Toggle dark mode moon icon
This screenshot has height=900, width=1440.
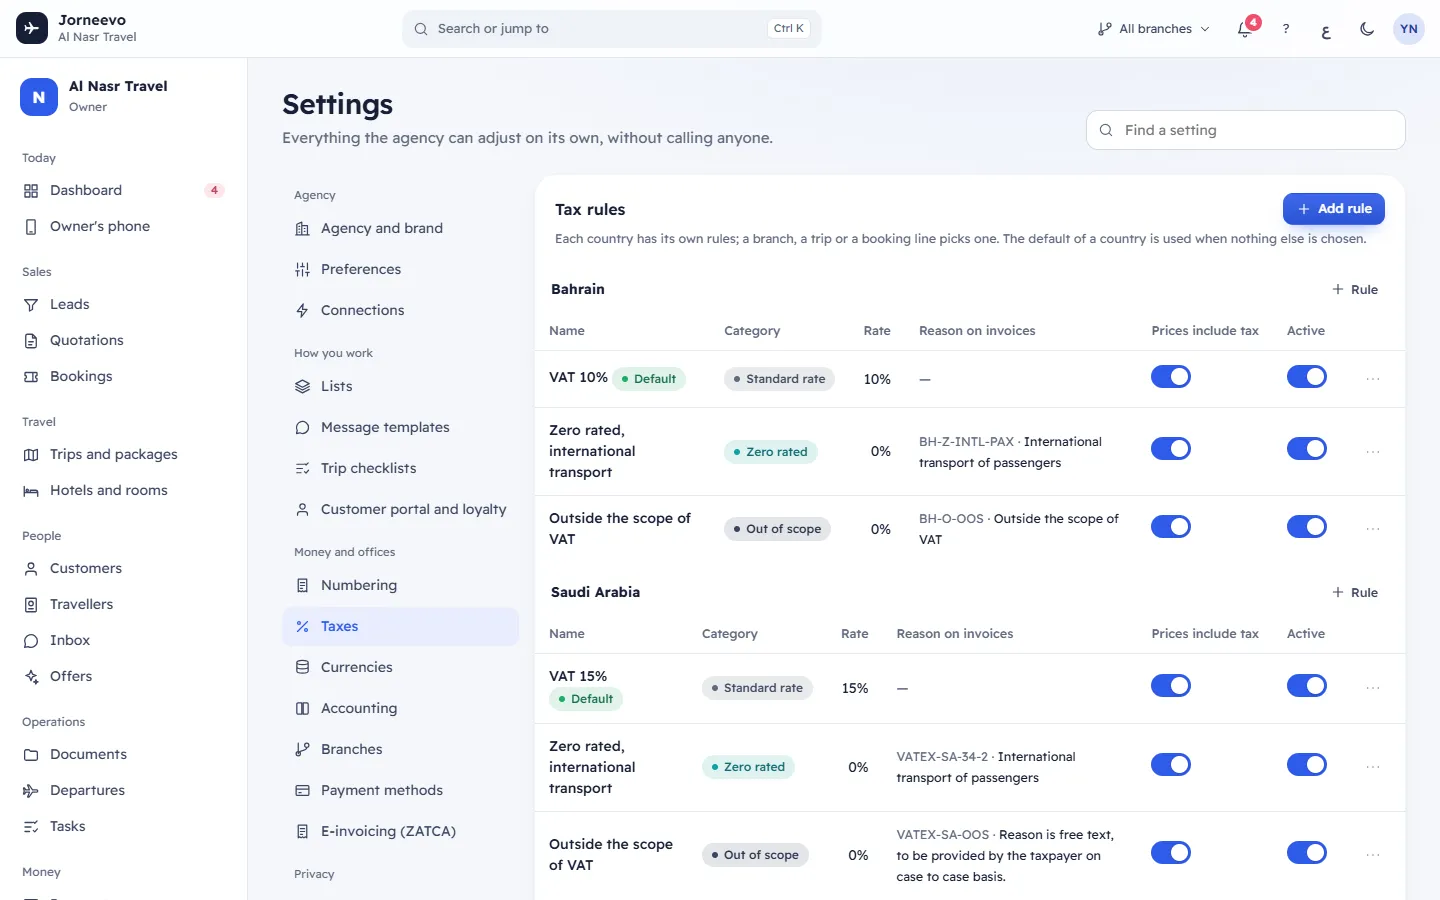point(1367,29)
